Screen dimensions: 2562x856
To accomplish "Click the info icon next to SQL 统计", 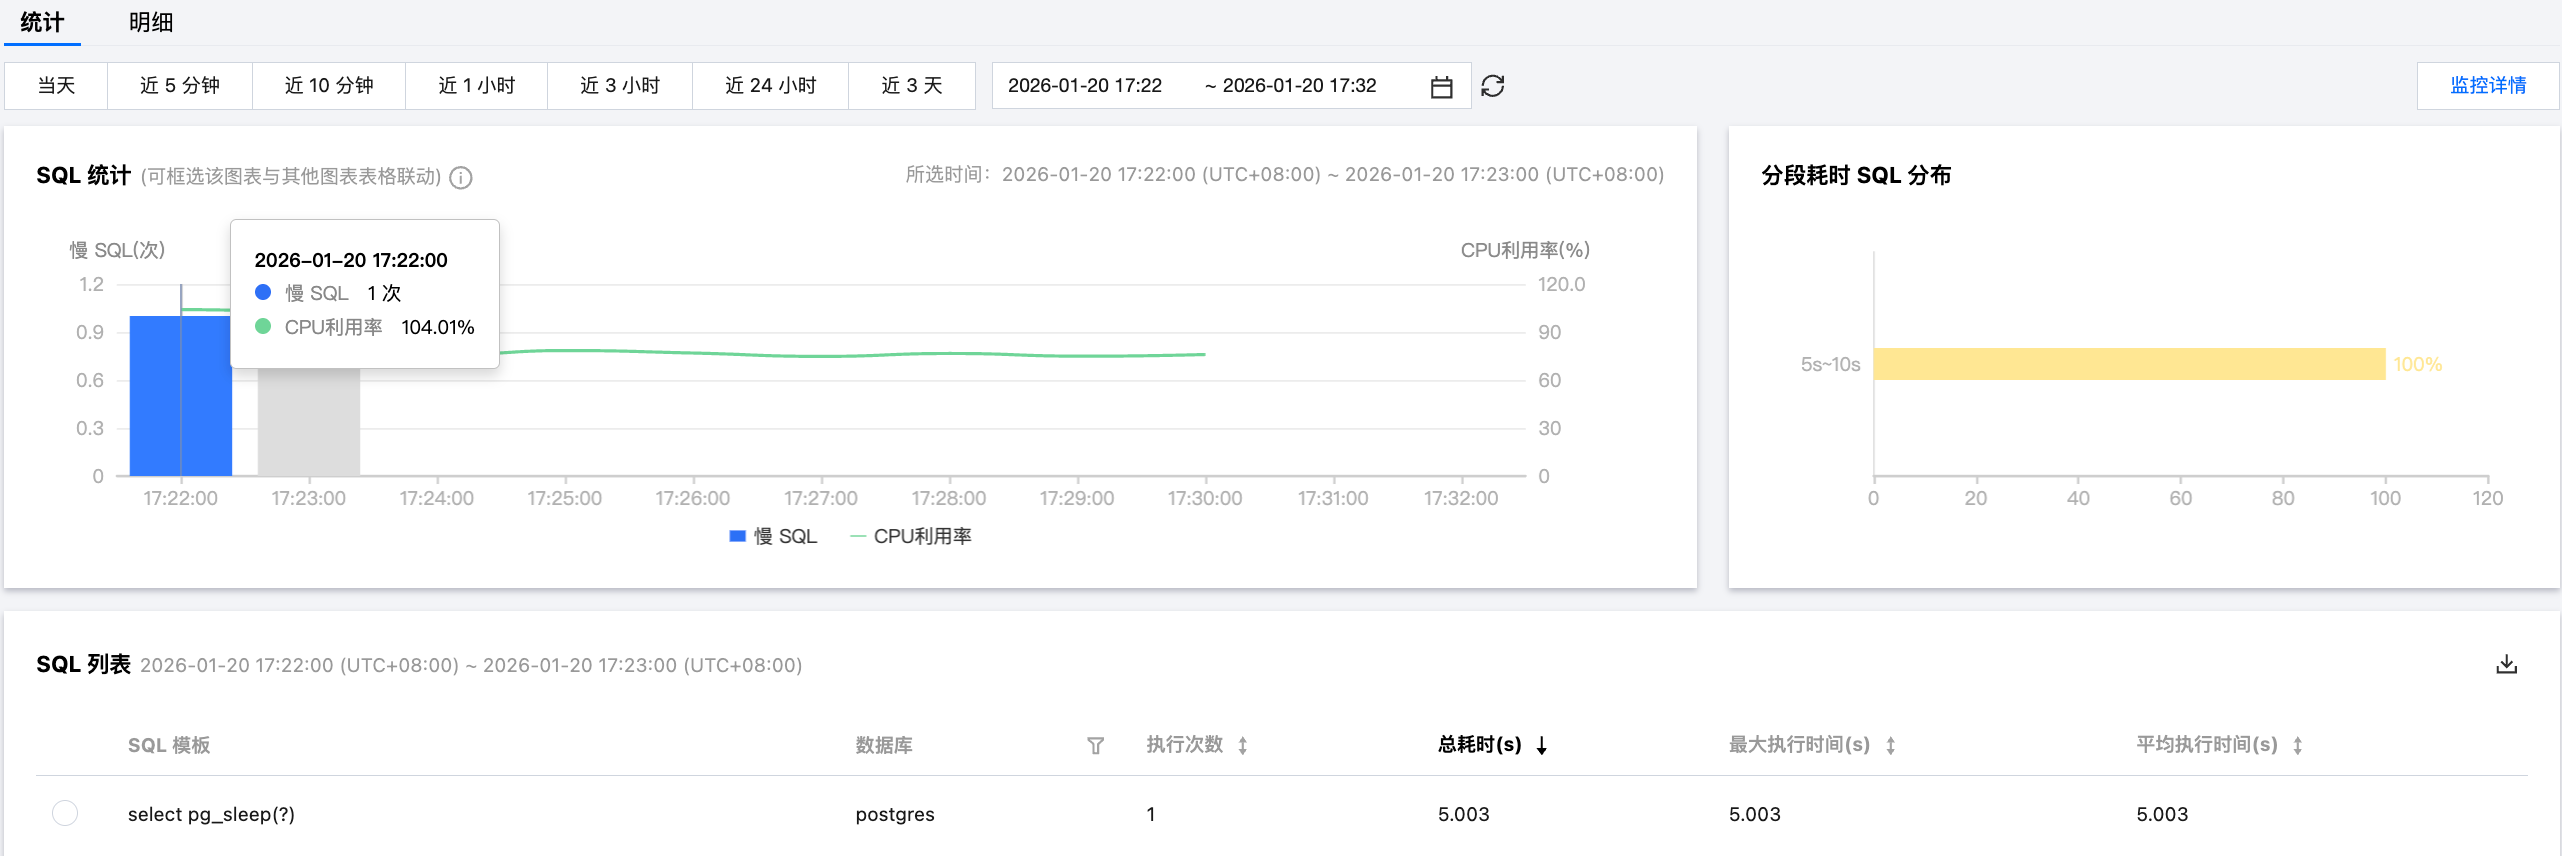I will tap(461, 178).
